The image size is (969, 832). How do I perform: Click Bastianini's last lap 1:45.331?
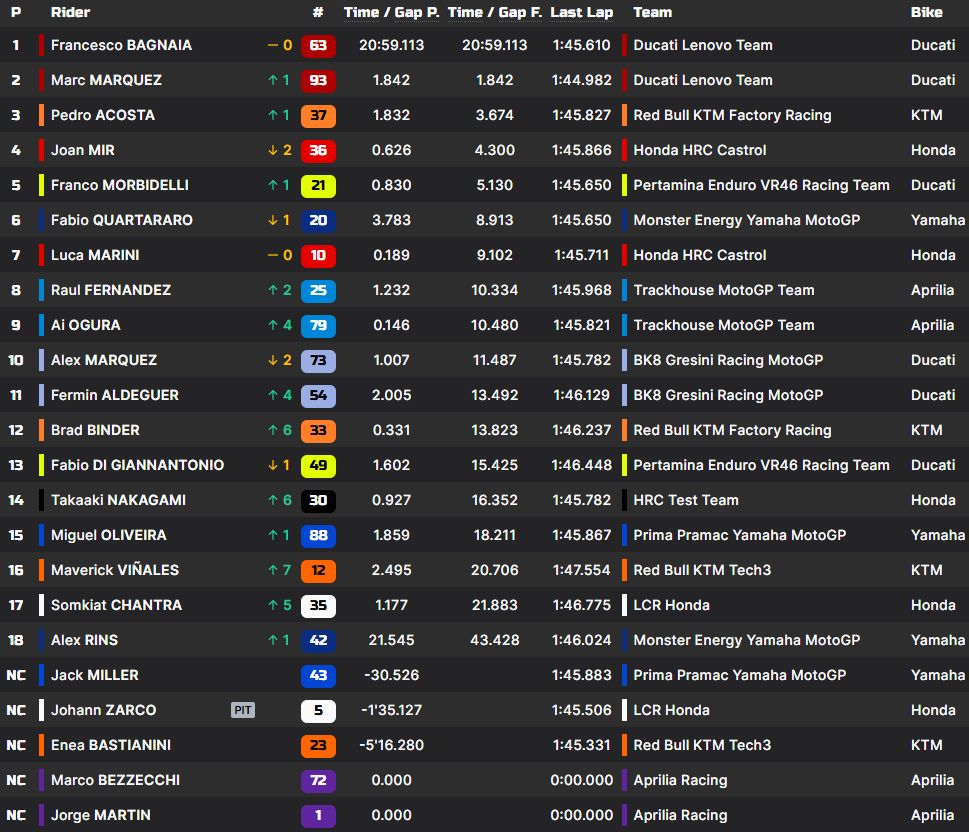click(582, 745)
